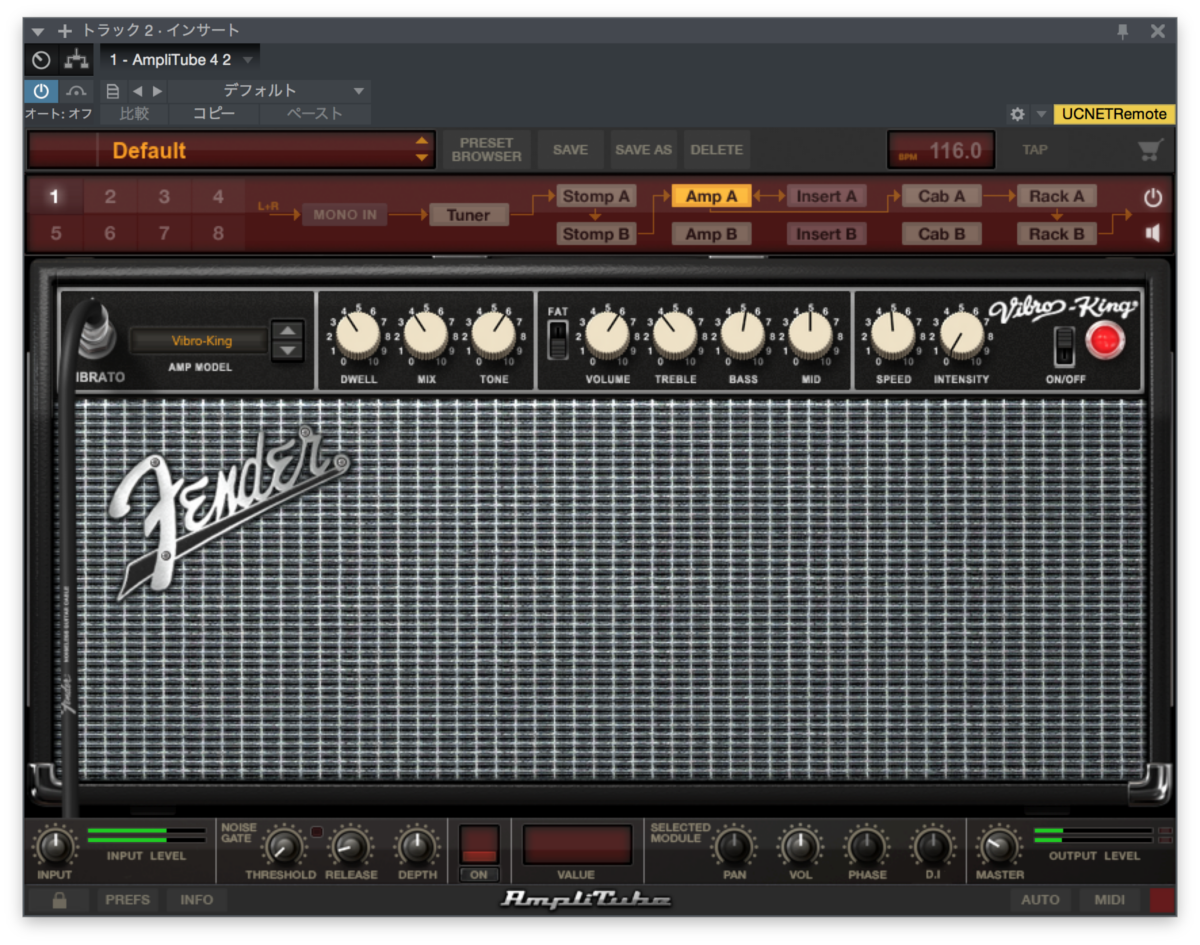Open the gear settings icon

(x=1017, y=114)
